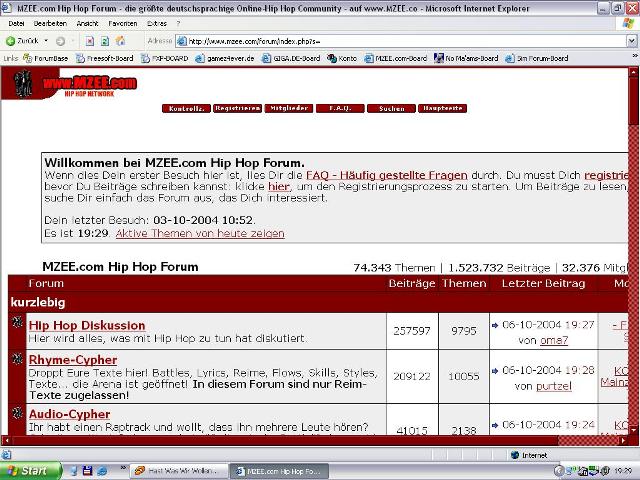This screenshot has height=480, width=640.
Task: Click forum status icon beside Rhyme-Cypher
Action: click(17, 358)
